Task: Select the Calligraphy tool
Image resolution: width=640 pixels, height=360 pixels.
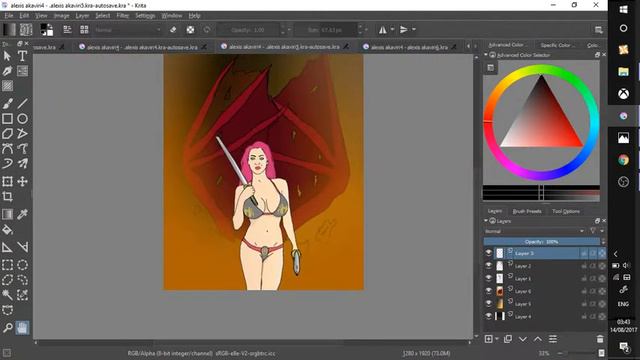Action: 7,71
